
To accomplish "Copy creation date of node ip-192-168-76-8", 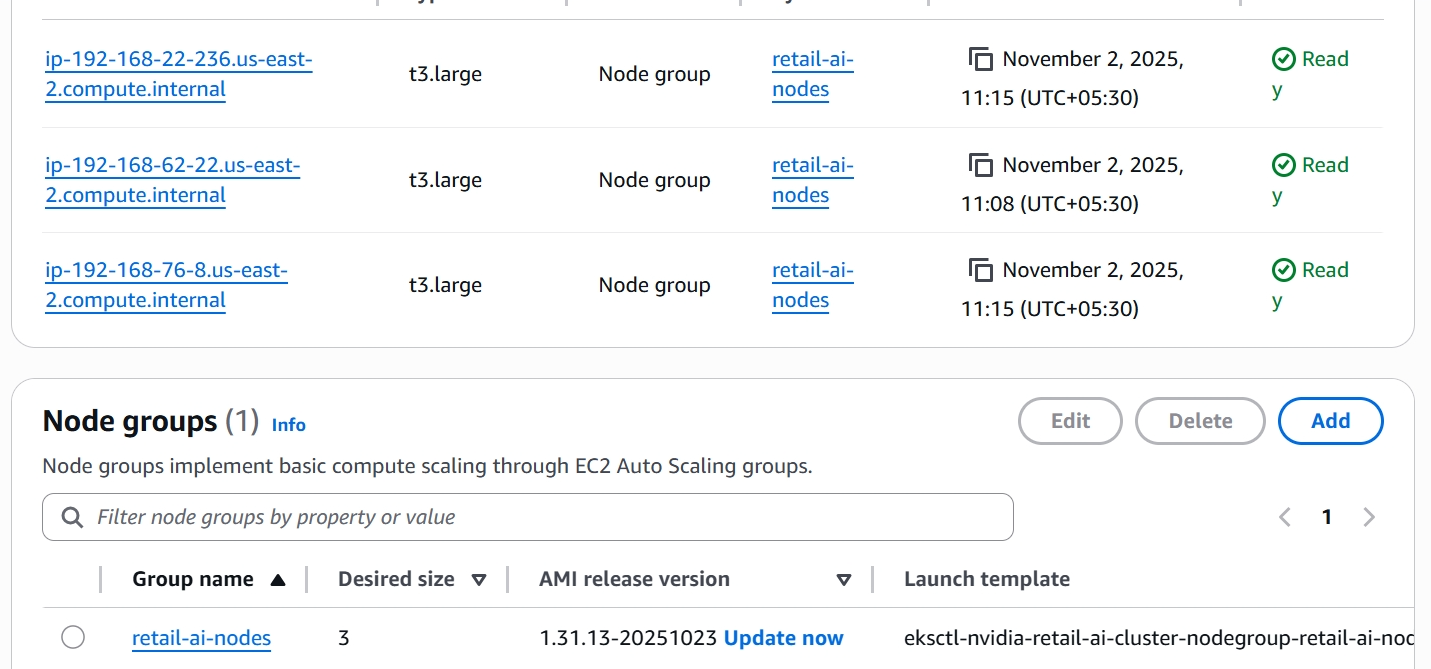I will pyautogui.click(x=981, y=270).
